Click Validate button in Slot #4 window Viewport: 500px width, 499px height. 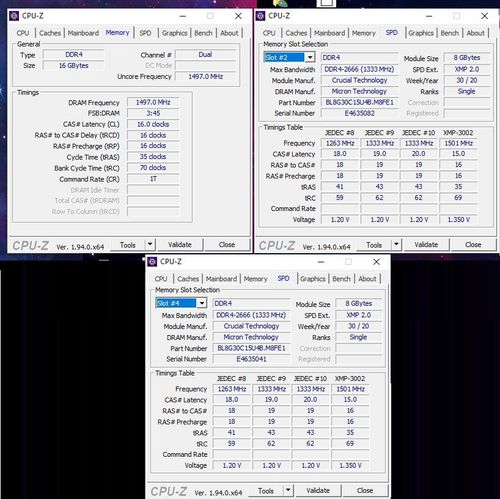318,490
